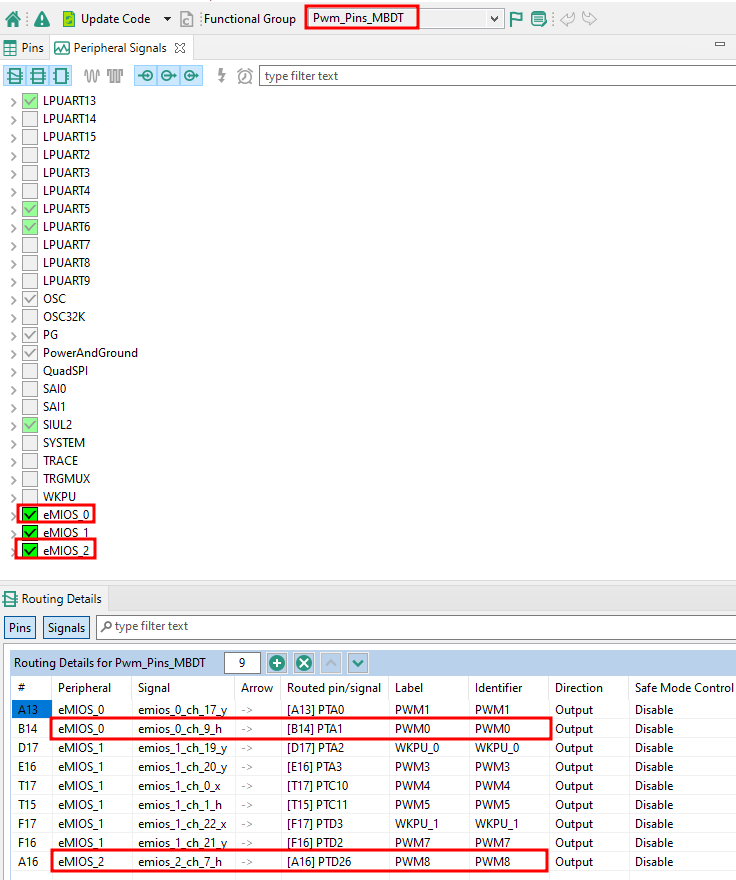The width and height of the screenshot is (736, 880).
Task: Open the Update Code dropdown arrow
Action: point(167,19)
